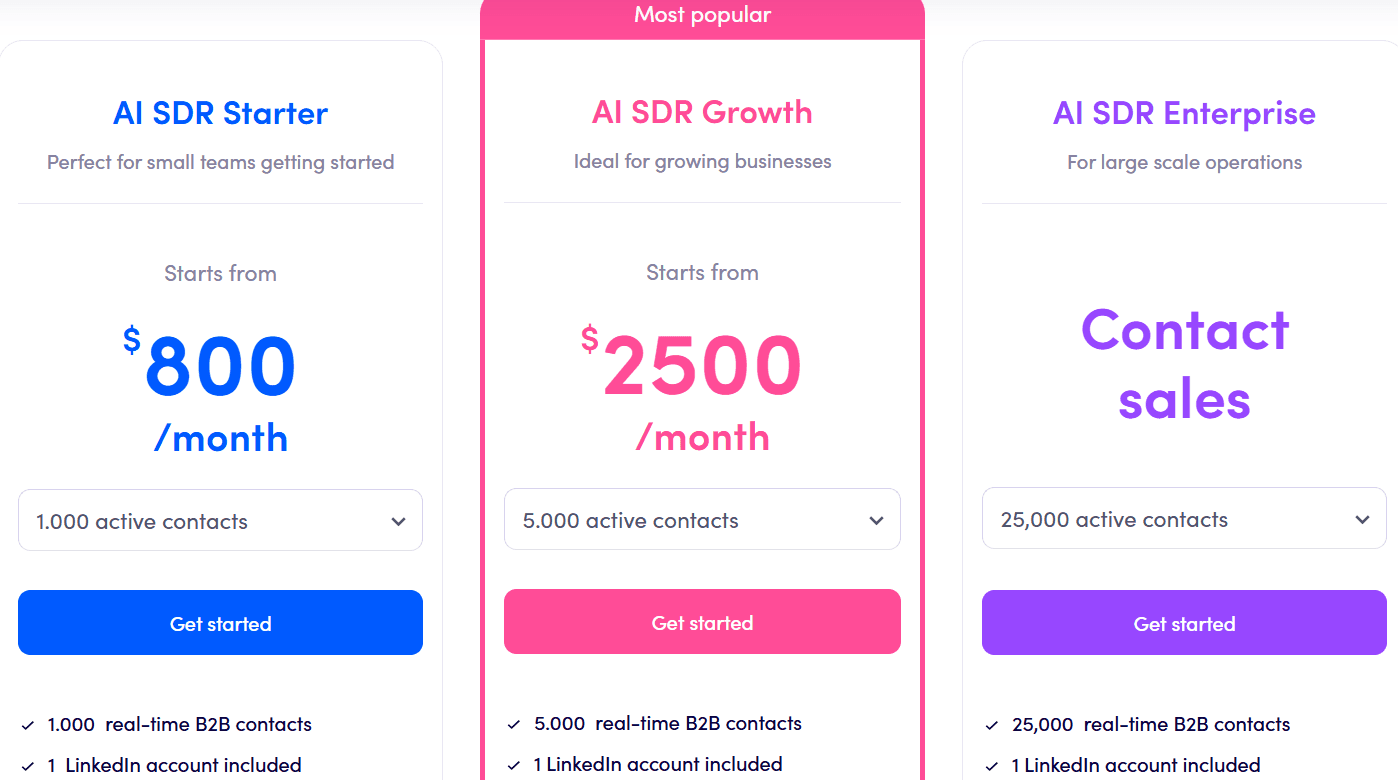This screenshot has width=1398, height=780.
Task: Click the Most popular banner
Action: point(702,14)
